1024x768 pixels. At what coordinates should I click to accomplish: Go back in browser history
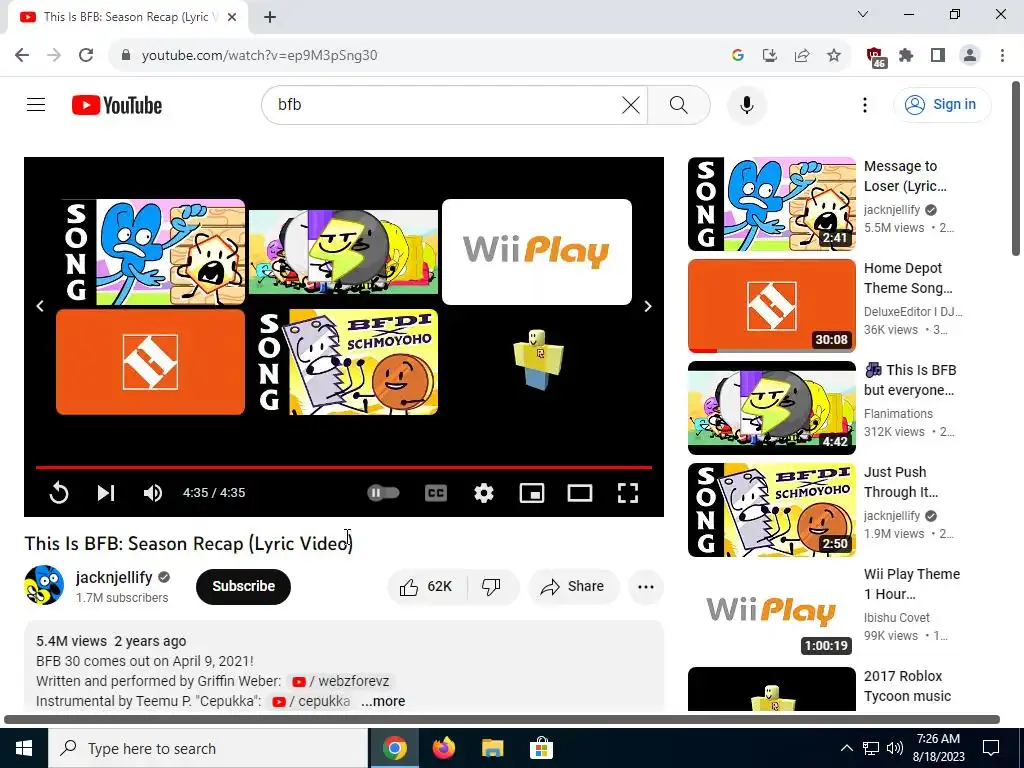coord(22,55)
